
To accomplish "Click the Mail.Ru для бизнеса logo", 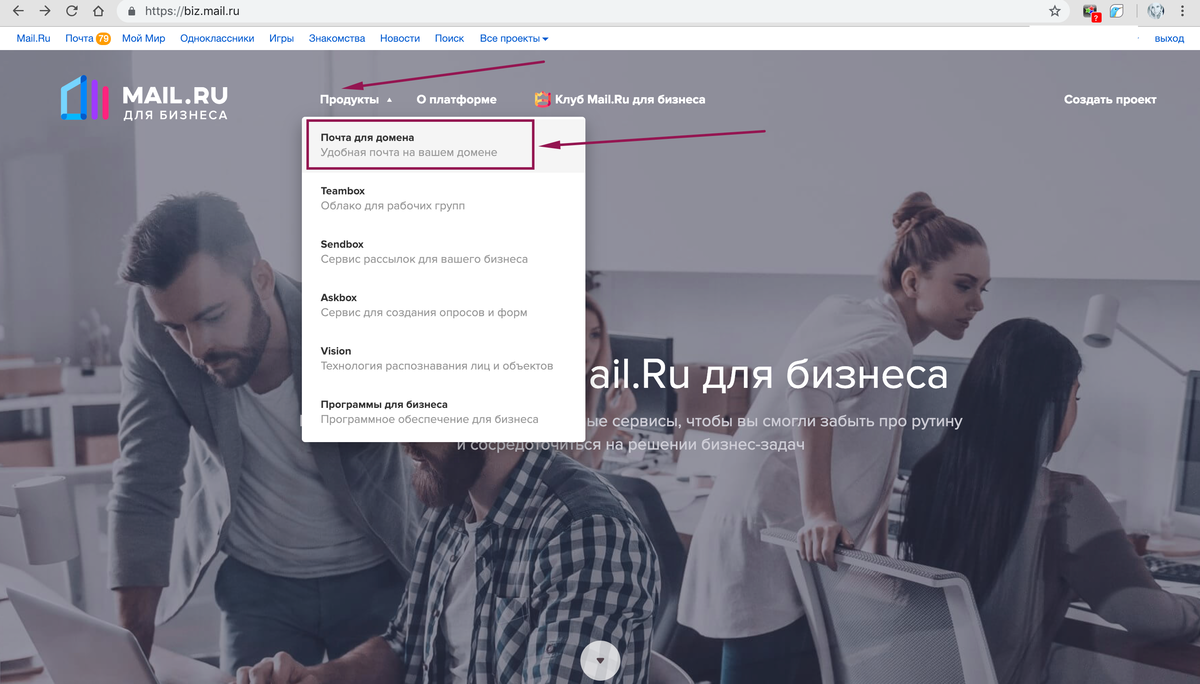I will click(x=144, y=100).
